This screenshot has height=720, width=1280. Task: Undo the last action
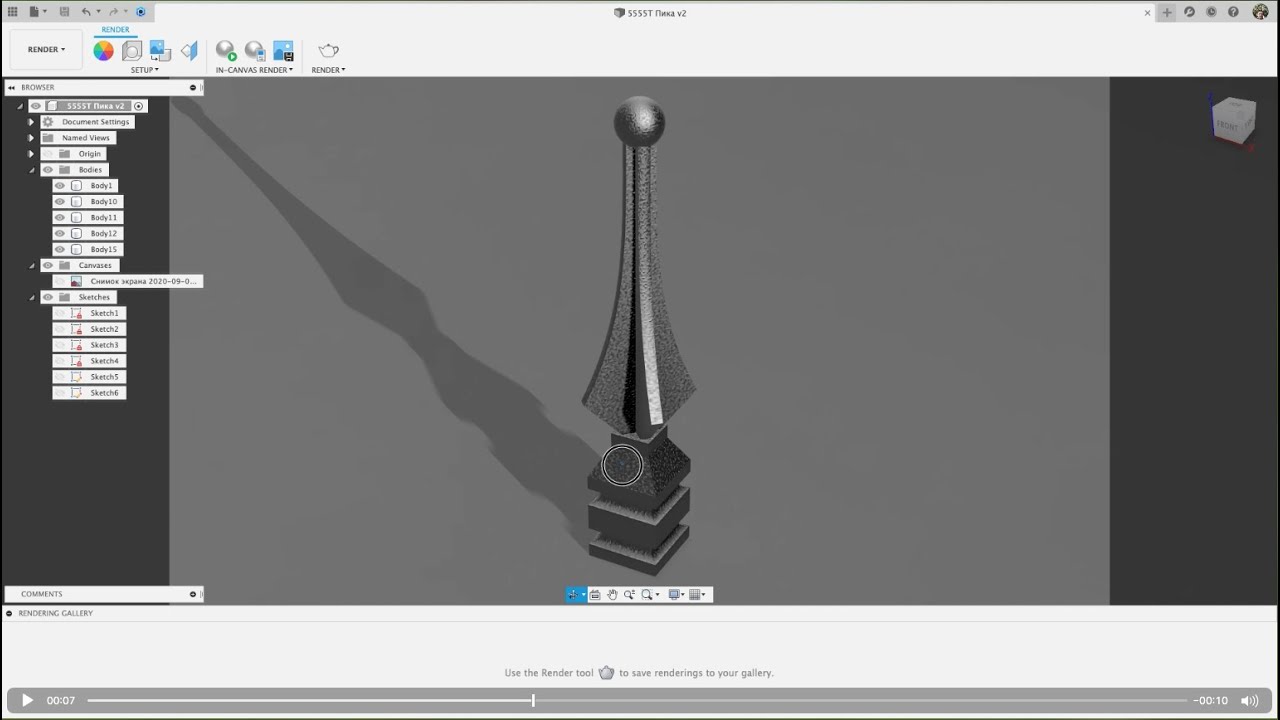pos(86,12)
